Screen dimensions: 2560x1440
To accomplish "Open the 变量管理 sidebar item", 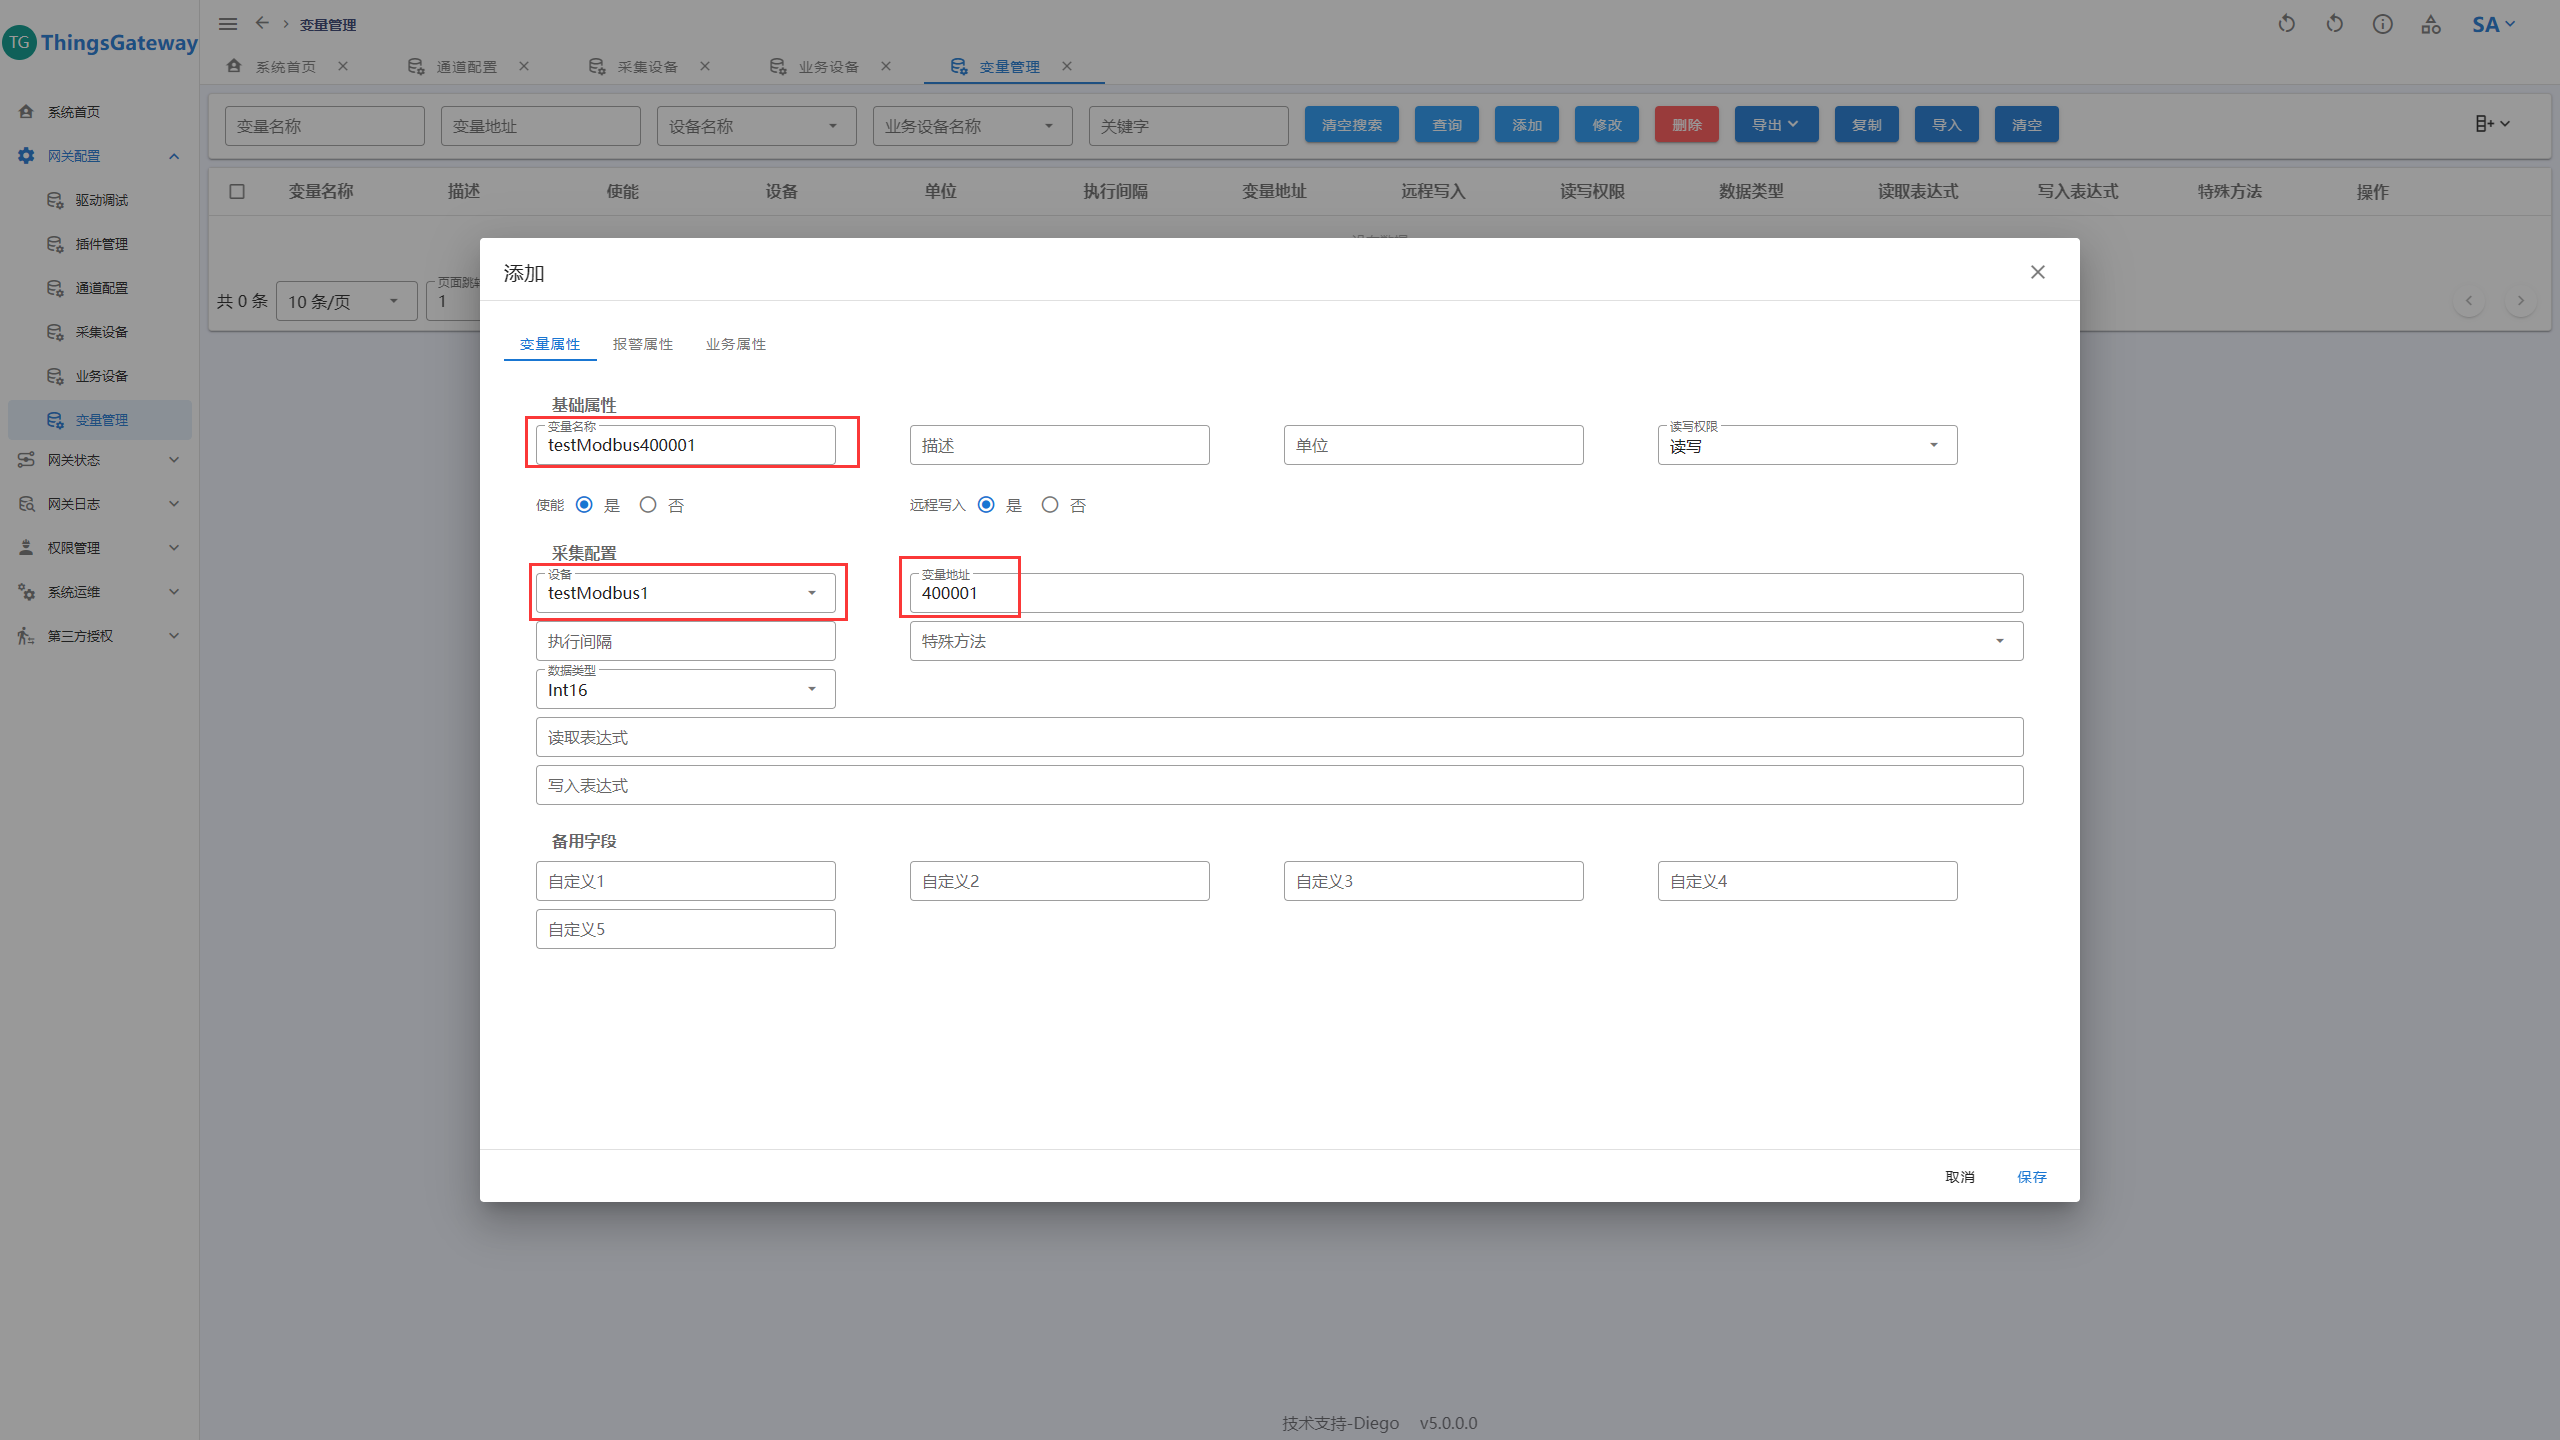I will tap(100, 420).
